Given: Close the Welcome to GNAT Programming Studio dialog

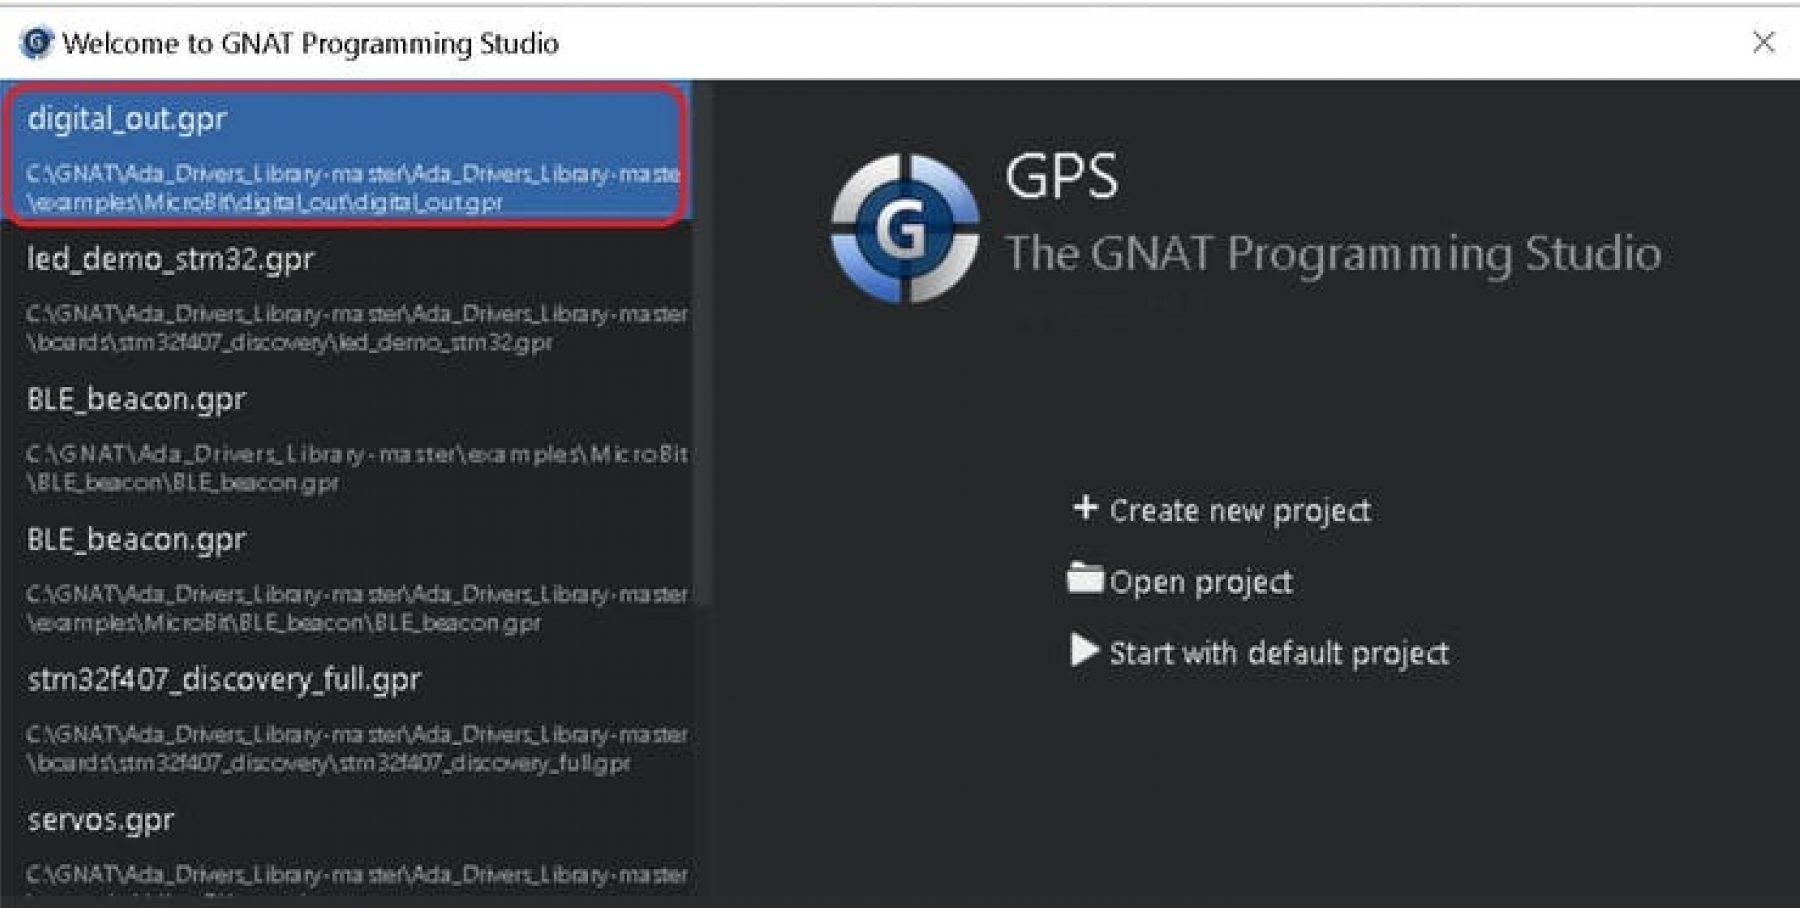Looking at the screenshot, I should coord(1763,42).
